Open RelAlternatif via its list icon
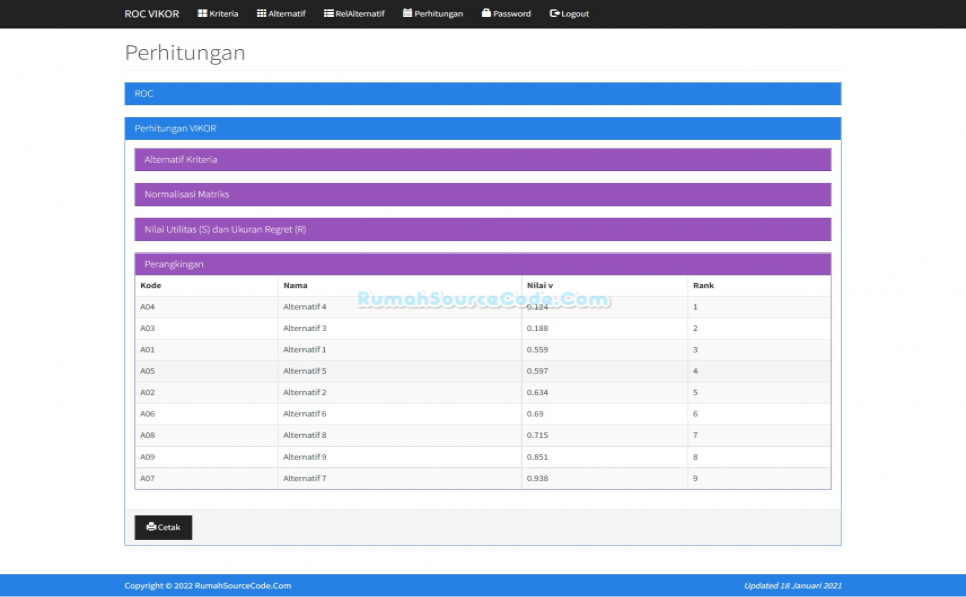The image size is (966, 597). 327,13
